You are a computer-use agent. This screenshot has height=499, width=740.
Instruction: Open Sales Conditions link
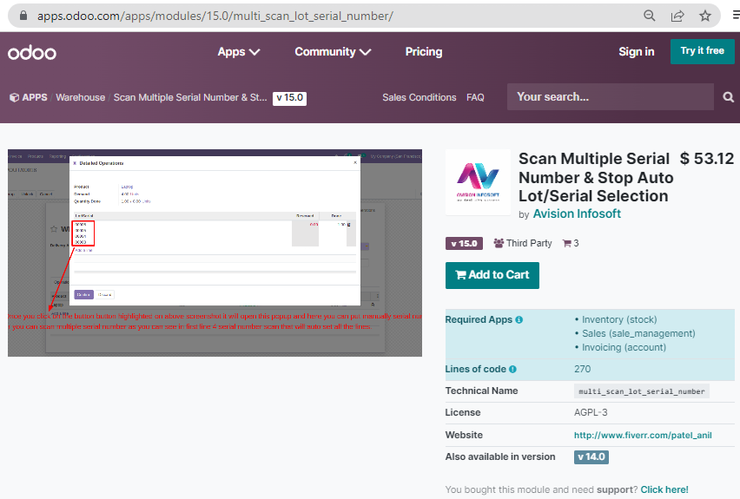click(419, 98)
